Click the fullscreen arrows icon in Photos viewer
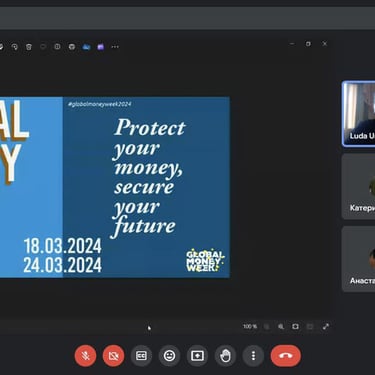Viewport: 375px width, 375px height. [326, 327]
